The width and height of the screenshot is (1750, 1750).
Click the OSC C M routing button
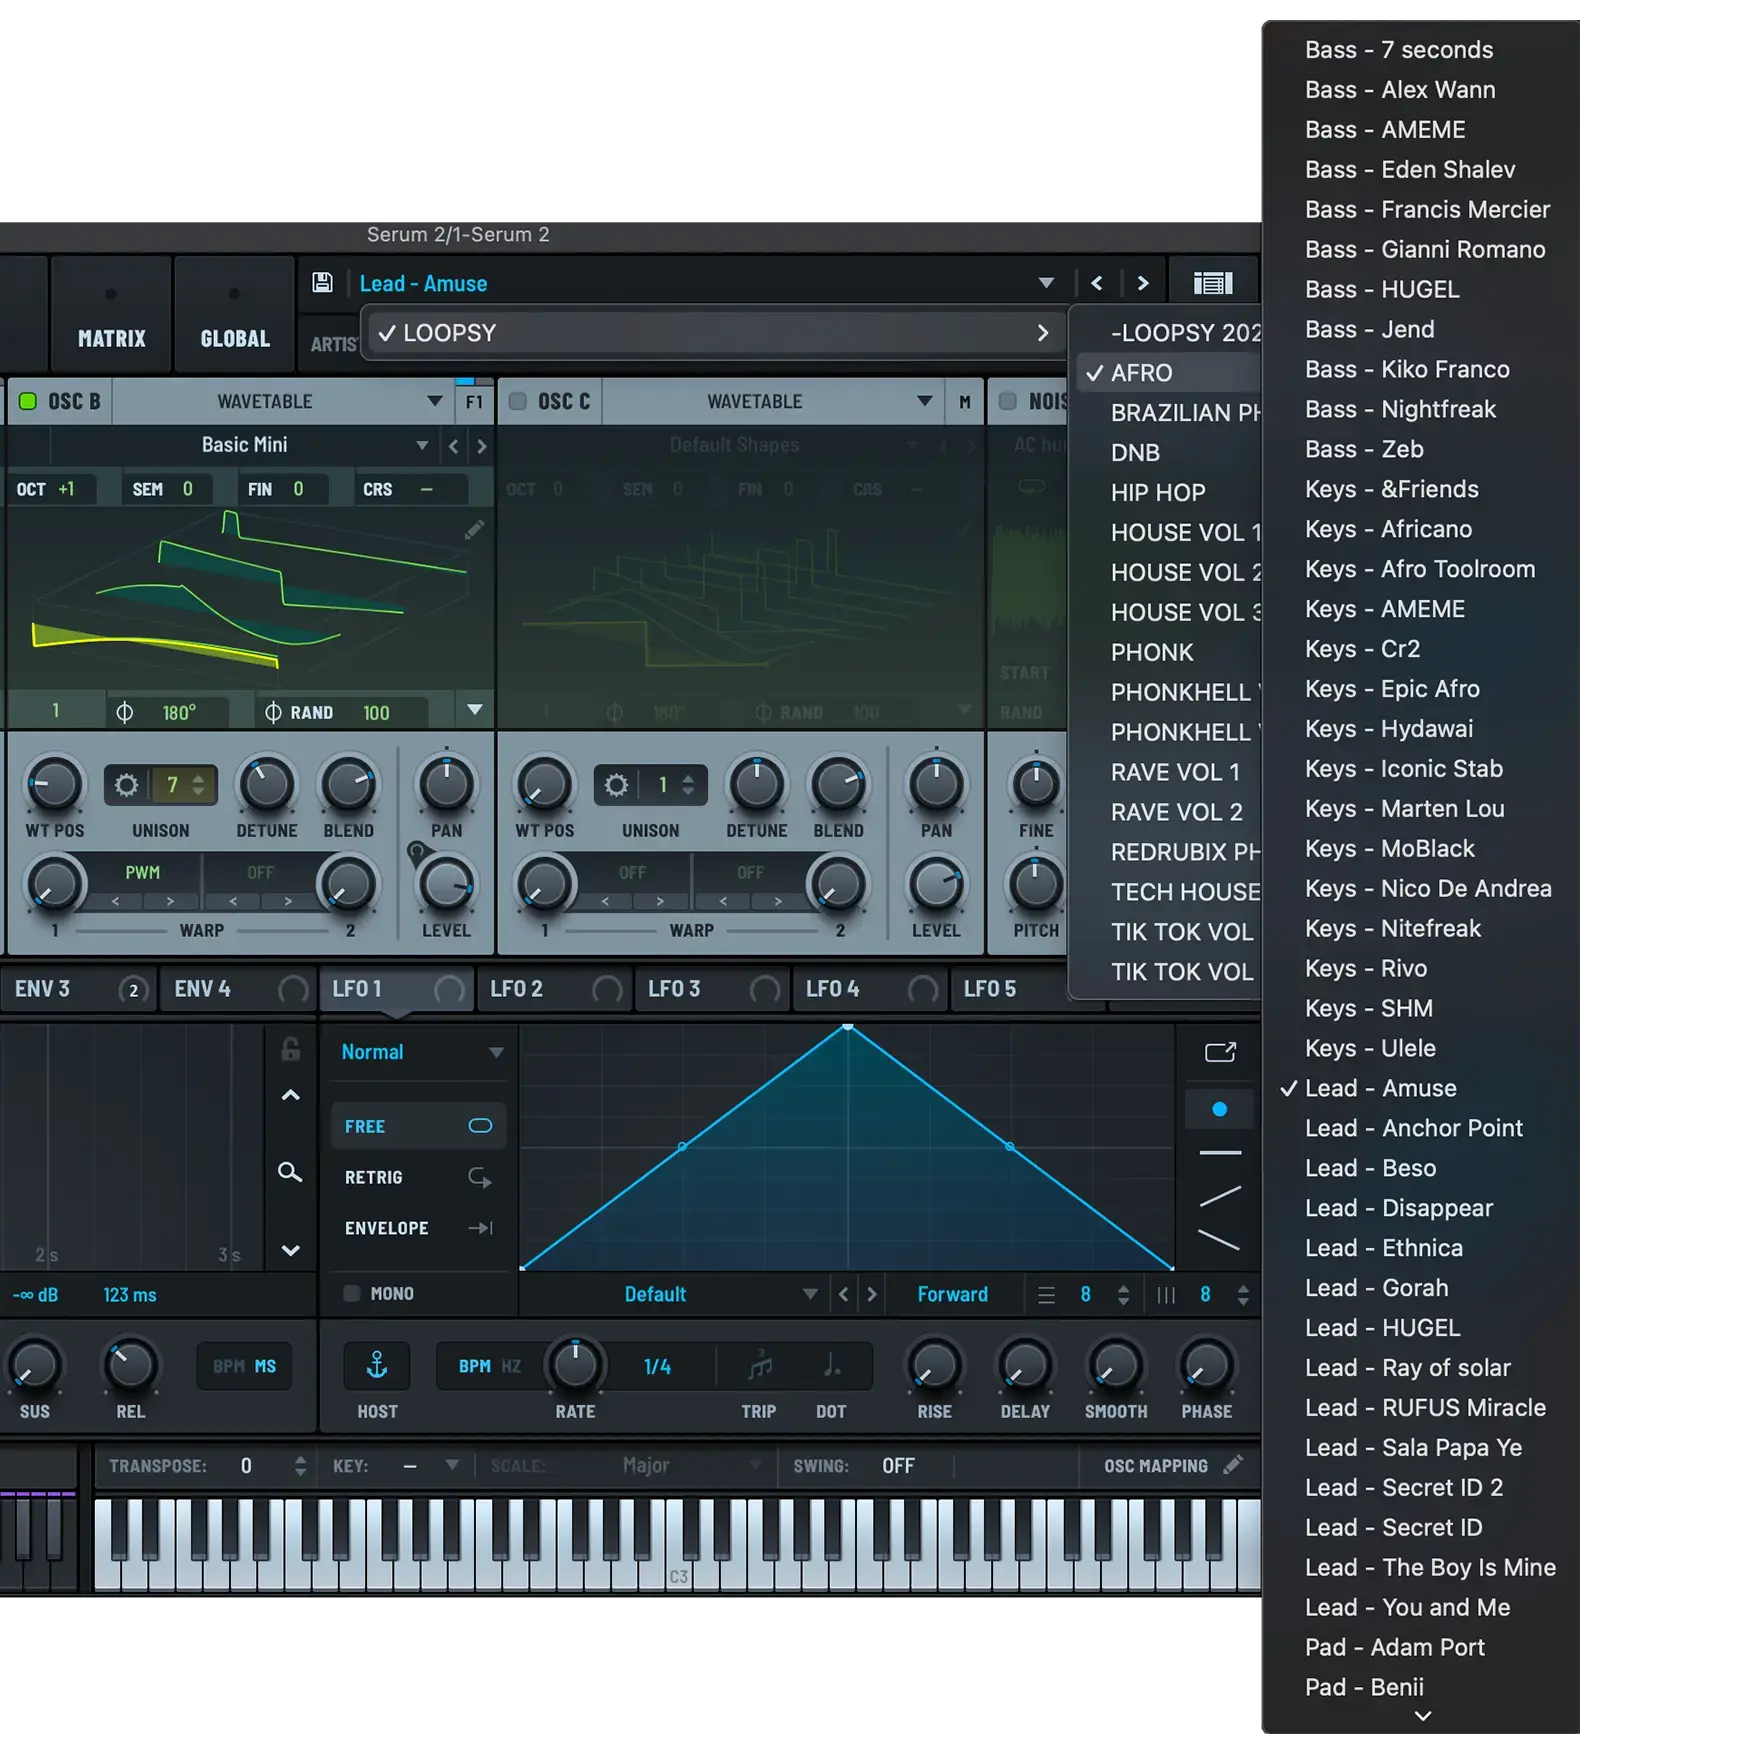(965, 402)
